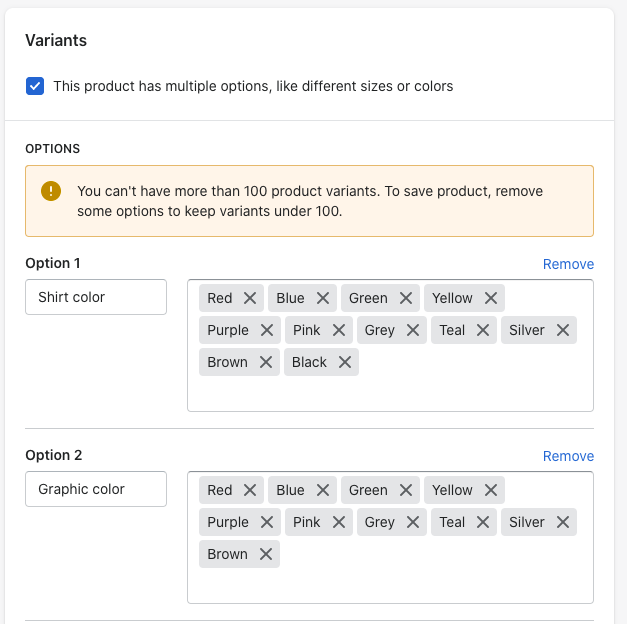Delete Purple tag from Shirt color
The image size is (627, 624).
267,330
